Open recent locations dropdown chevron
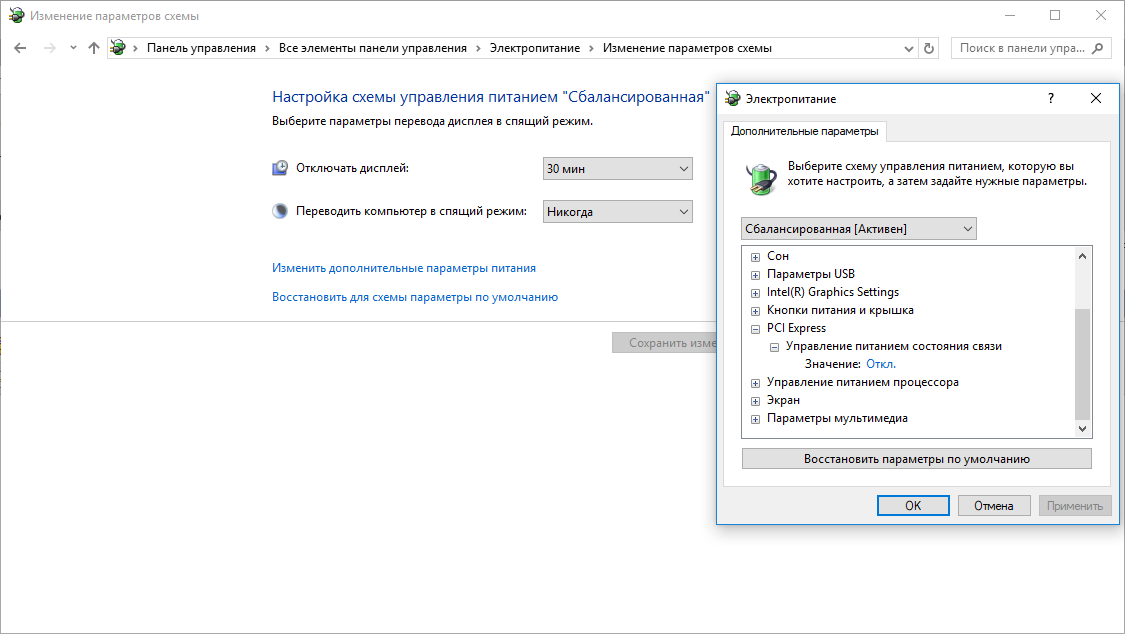 [73, 48]
